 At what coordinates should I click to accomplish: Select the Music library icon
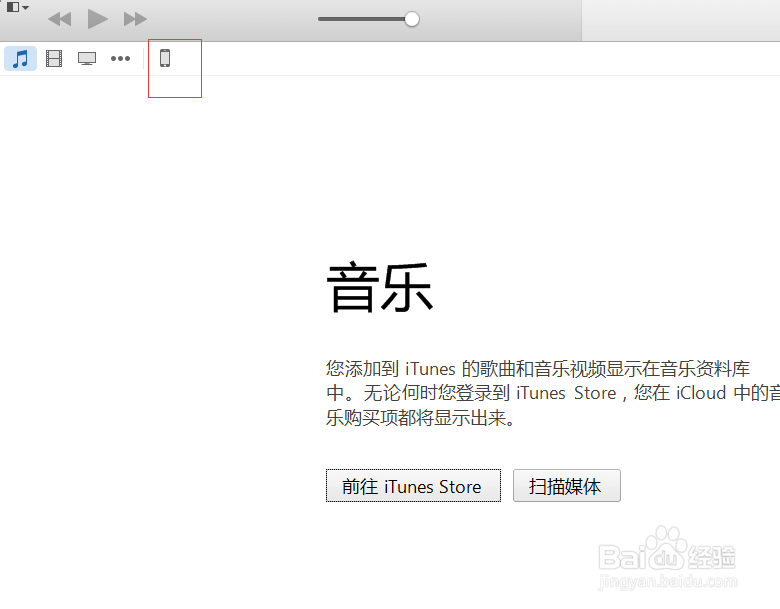click(20, 58)
